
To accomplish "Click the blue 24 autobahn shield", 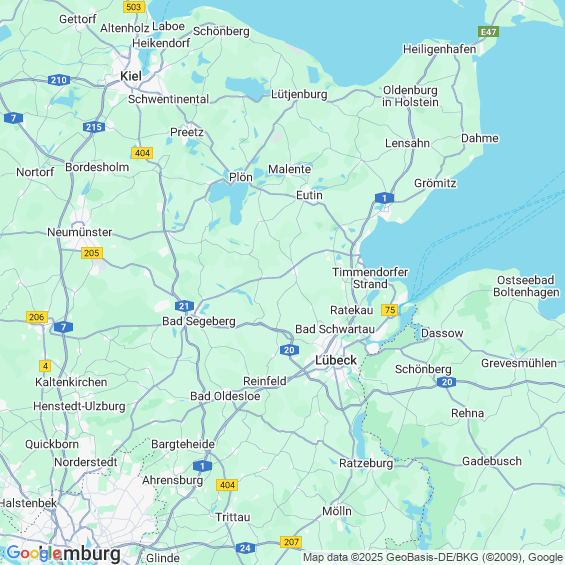I will tap(245, 548).
